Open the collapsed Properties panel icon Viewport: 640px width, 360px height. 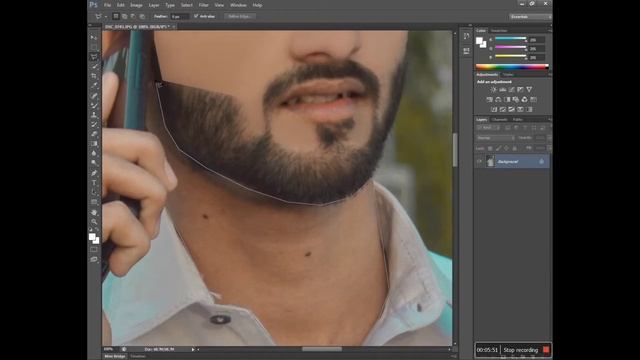pos(466,51)
